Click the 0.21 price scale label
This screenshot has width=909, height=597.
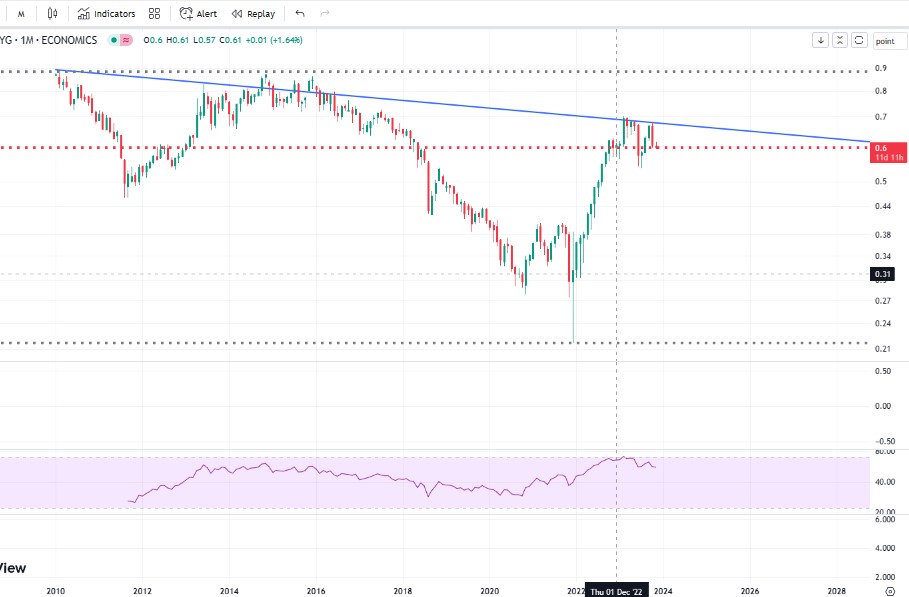[x=883, y=348]
